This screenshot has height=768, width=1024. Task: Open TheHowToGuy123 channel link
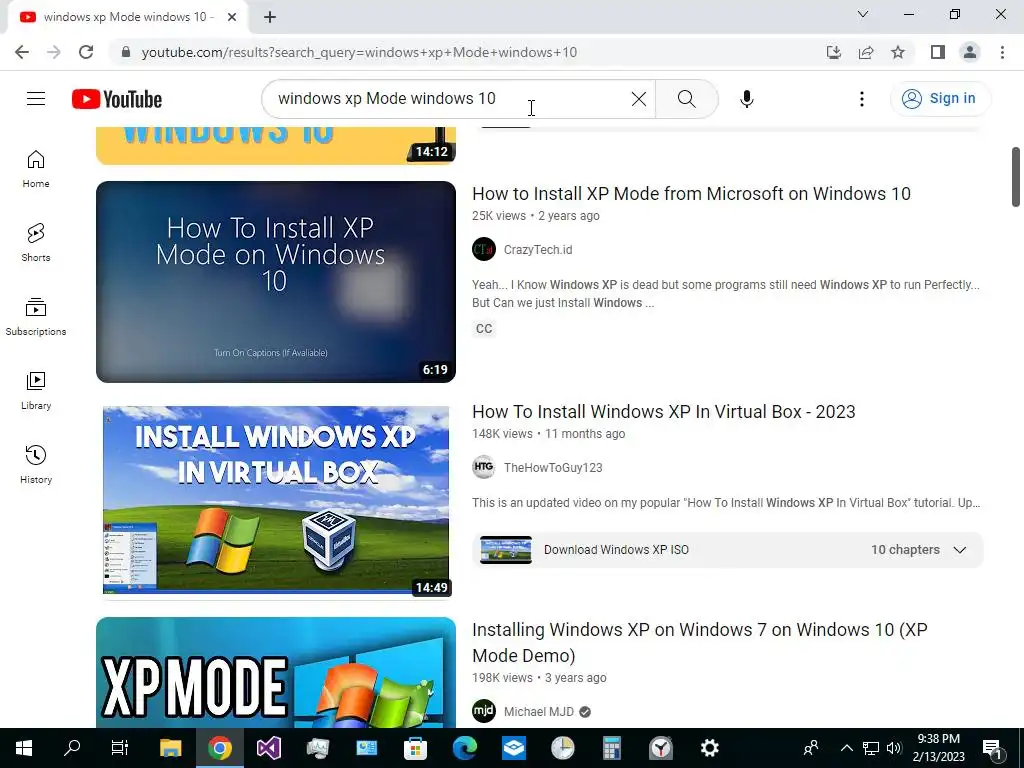[x=552, y=468]
